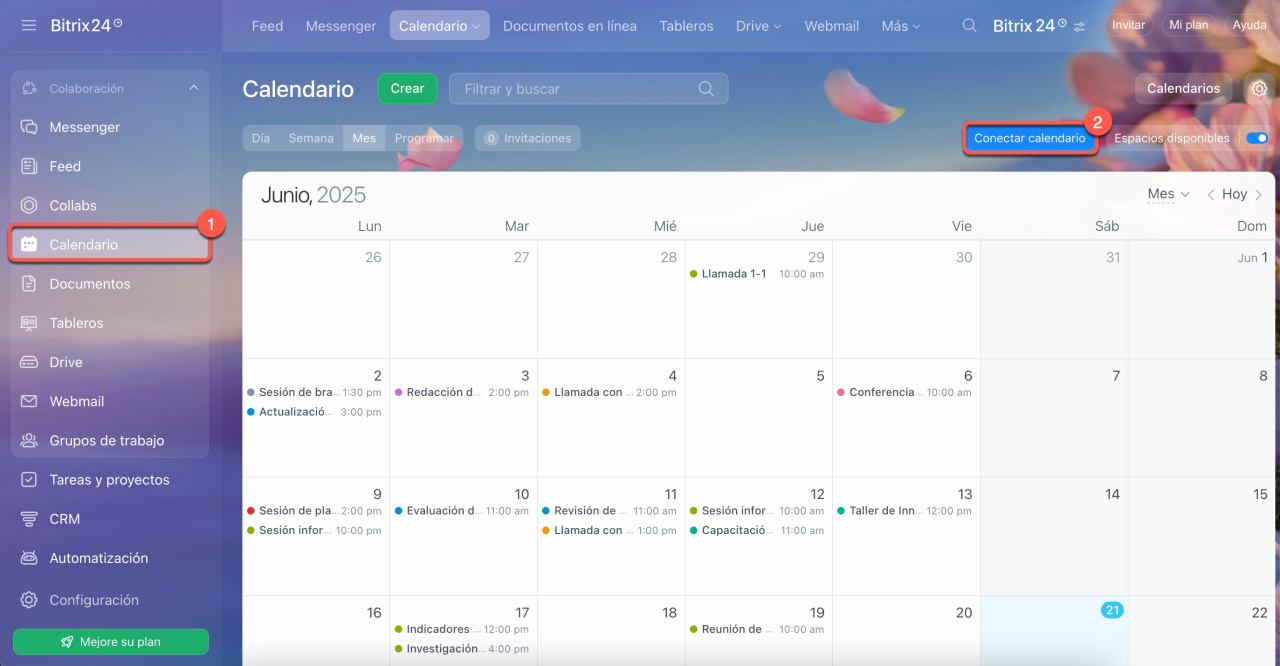Expand the Más menu in the top navigation
The image size is (1280, 666).
click(901, 26)
